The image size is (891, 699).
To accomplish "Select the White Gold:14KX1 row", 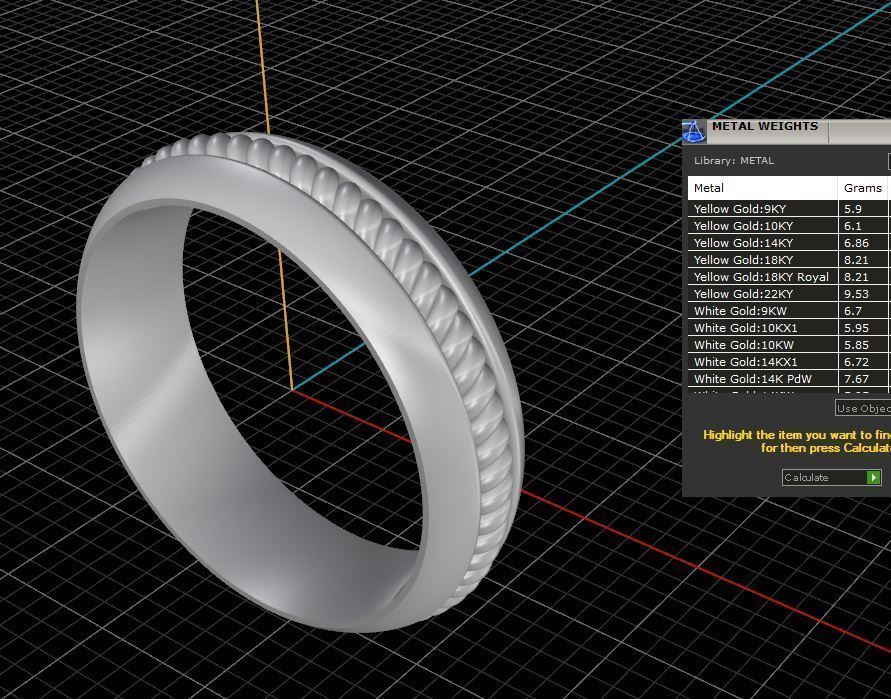I will pos(789,362).
